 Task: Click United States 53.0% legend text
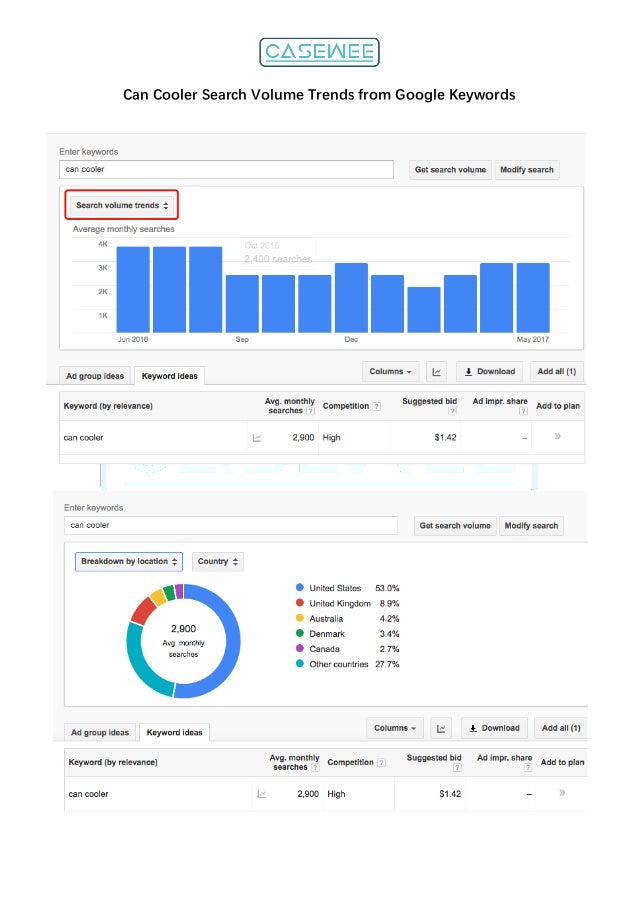[x=354, y=588]
